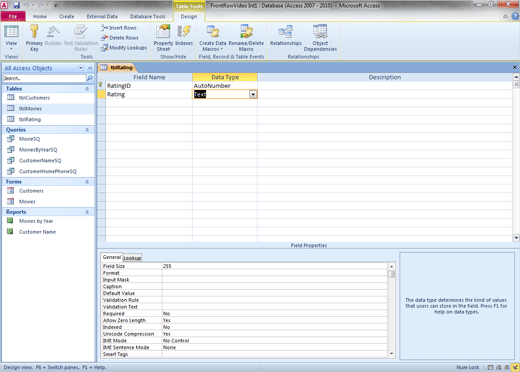
Task: Click the RatingID field name cell
Action: click(149, 86)
